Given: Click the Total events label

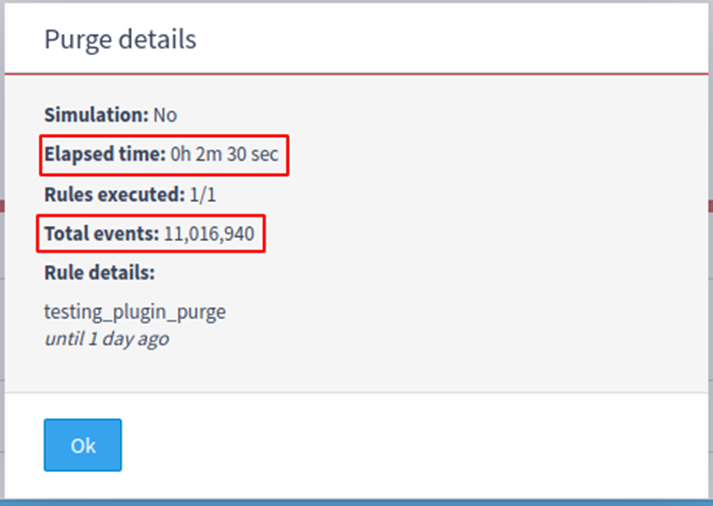Looking at the screenshot, I should coord(101,234).
